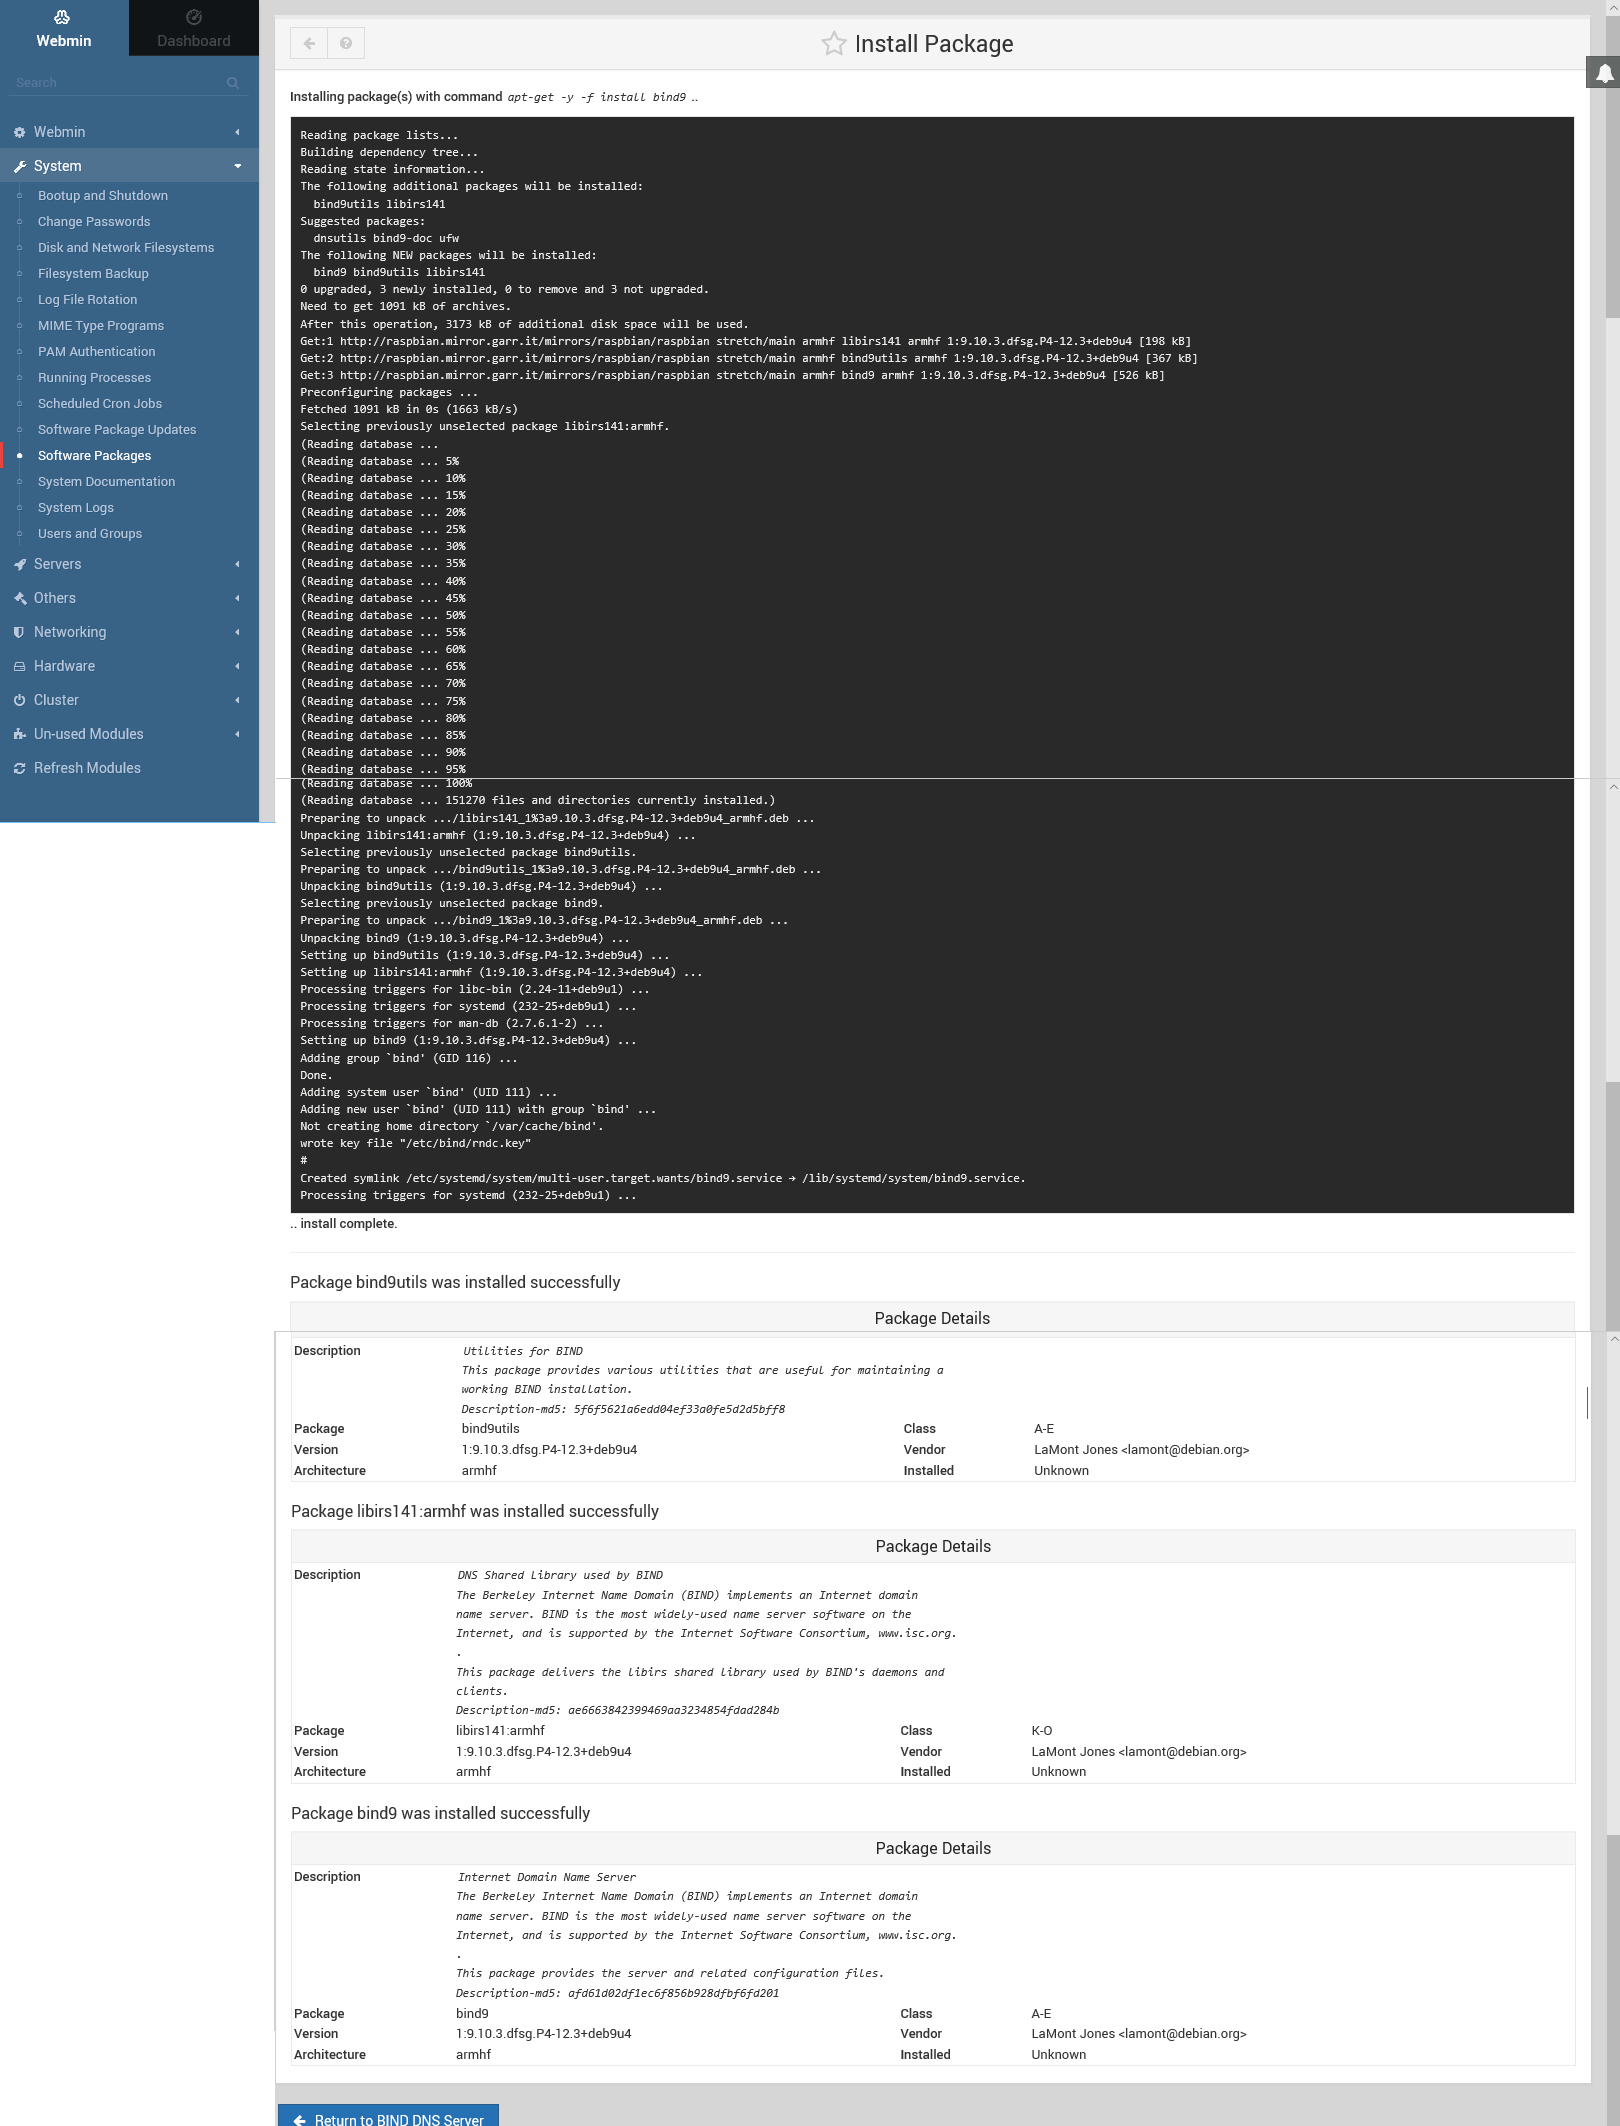This screenshot has height=2126, width=1620.
Task: Open Users and Groups module
Action: 90,534
